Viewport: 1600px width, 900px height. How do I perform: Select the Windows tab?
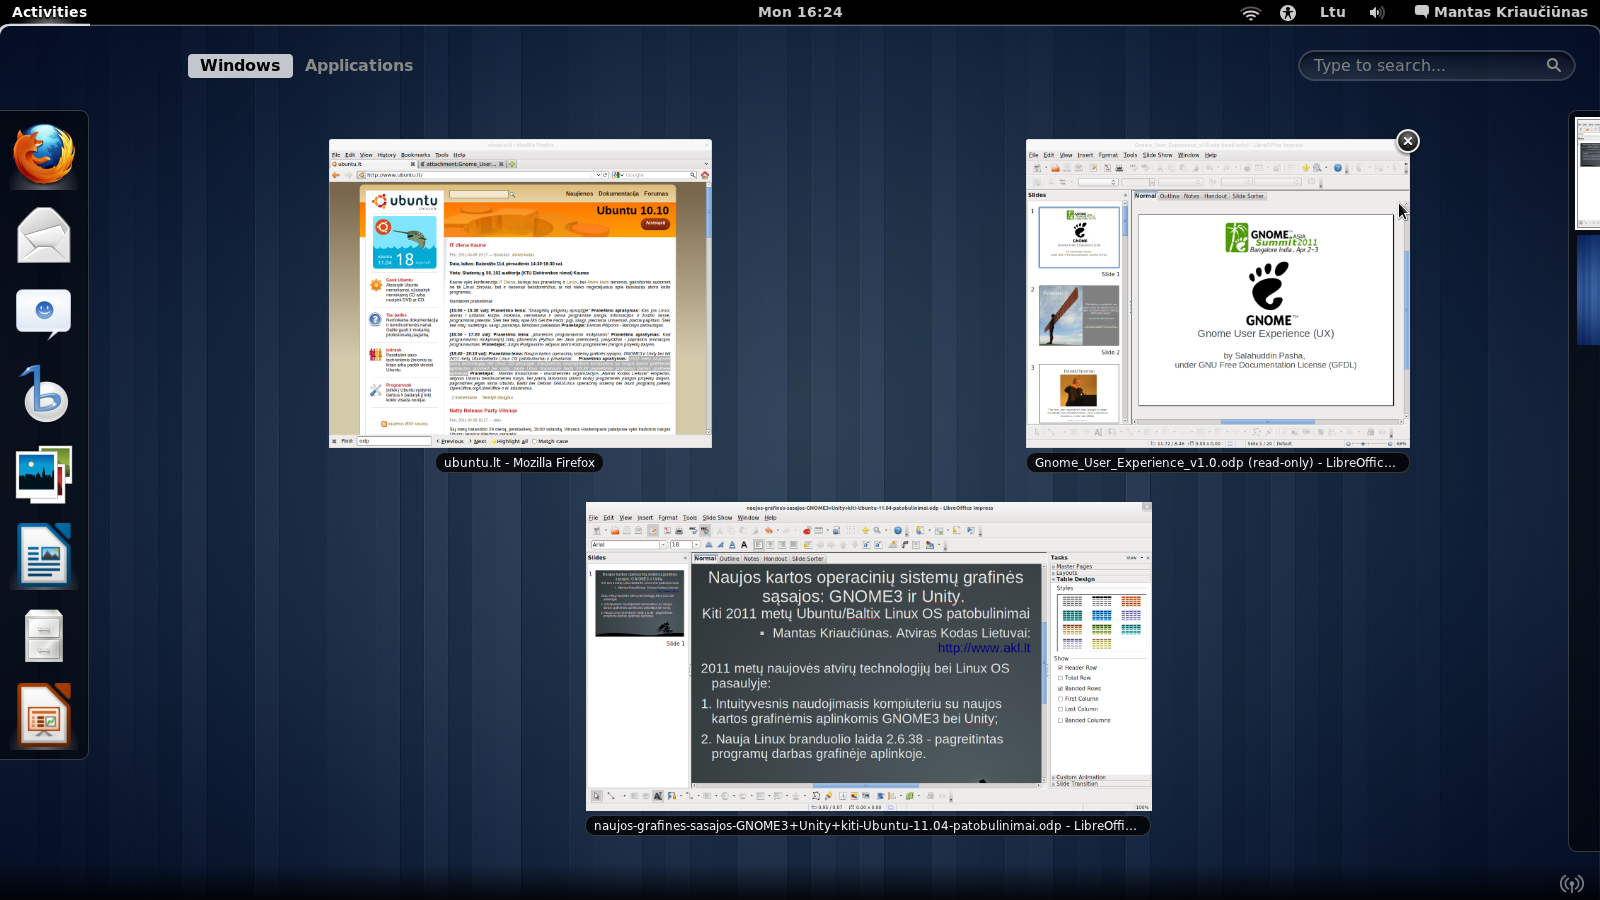pyautogui.click(x=240, y=65)
